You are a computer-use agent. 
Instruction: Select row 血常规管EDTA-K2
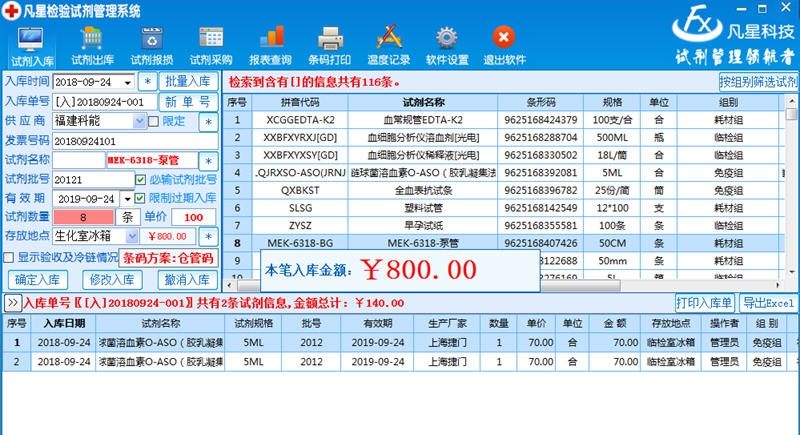tap(505, 120)
